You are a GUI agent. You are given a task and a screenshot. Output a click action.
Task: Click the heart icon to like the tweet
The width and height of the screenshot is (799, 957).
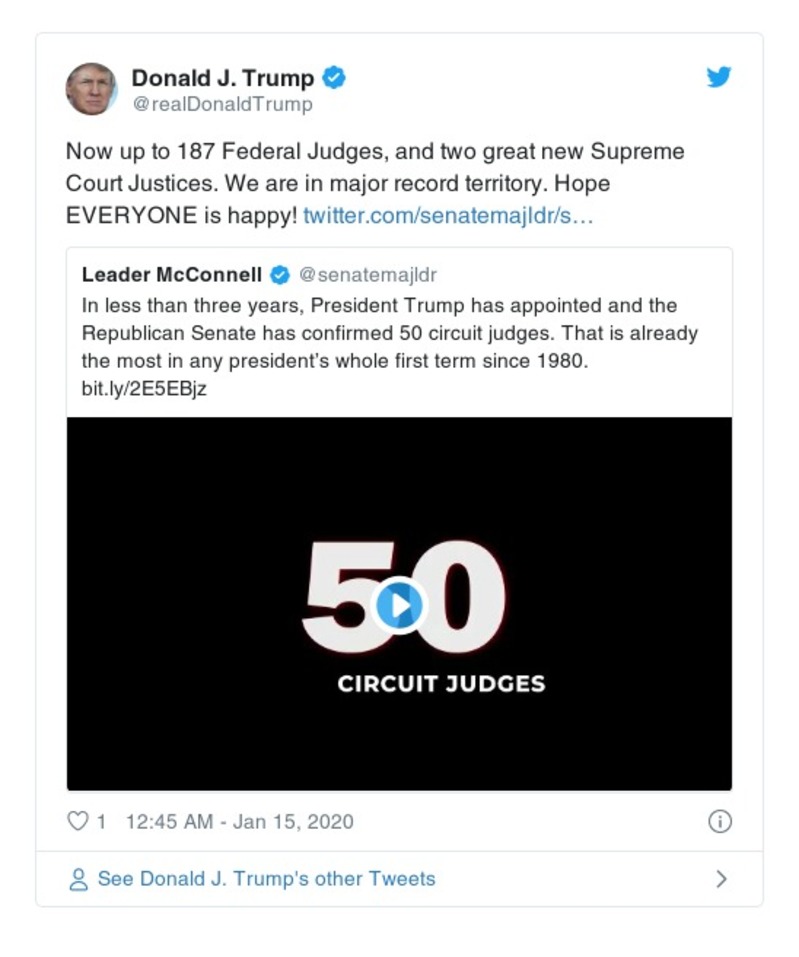76,821
